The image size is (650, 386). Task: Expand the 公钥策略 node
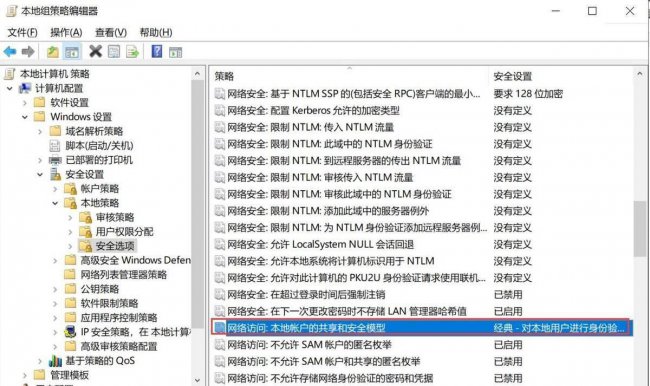click(55, 289)
